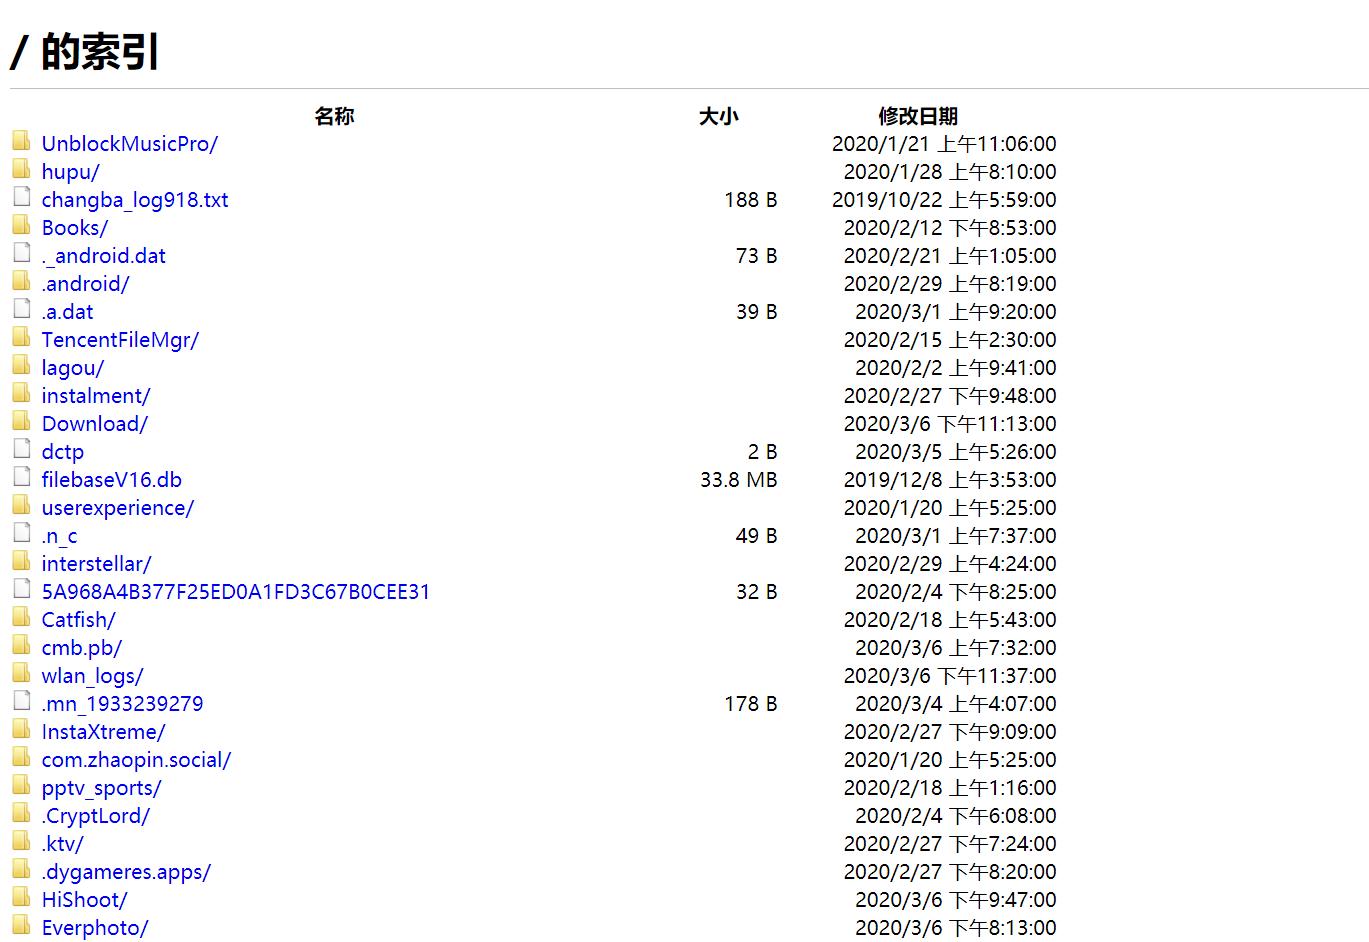Click file icon beside changba_log918.txt
This screenshot has width=1369, height=942.
click(x=21, y=196)
